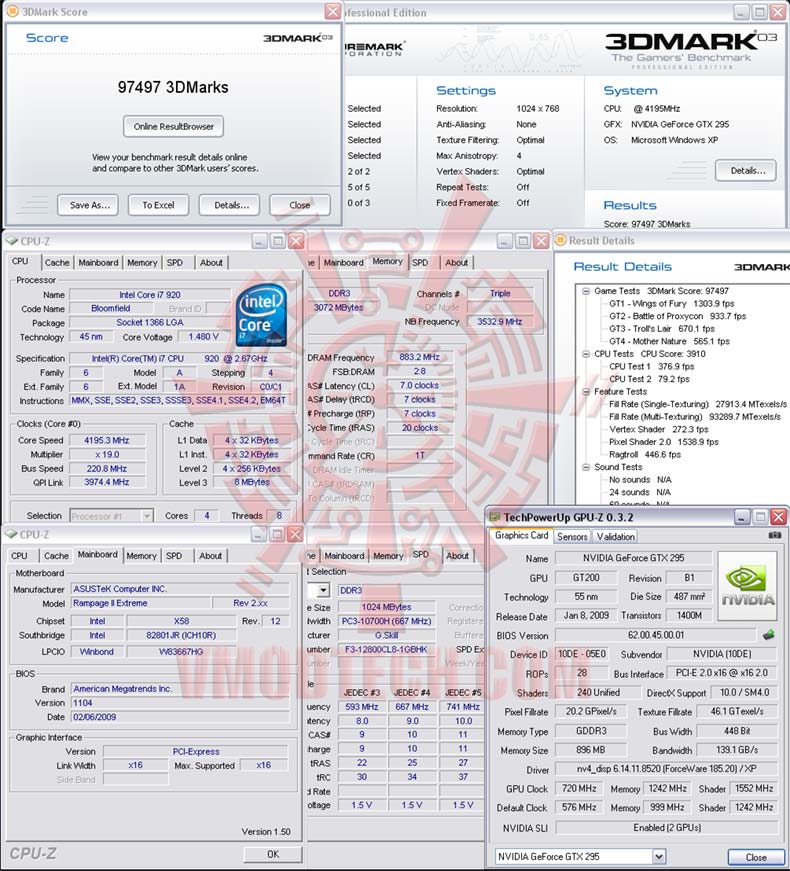Select the Graphics Card tab in GPU-Z
This screenshot has height=871, width=790.
[x=521, y=535]
